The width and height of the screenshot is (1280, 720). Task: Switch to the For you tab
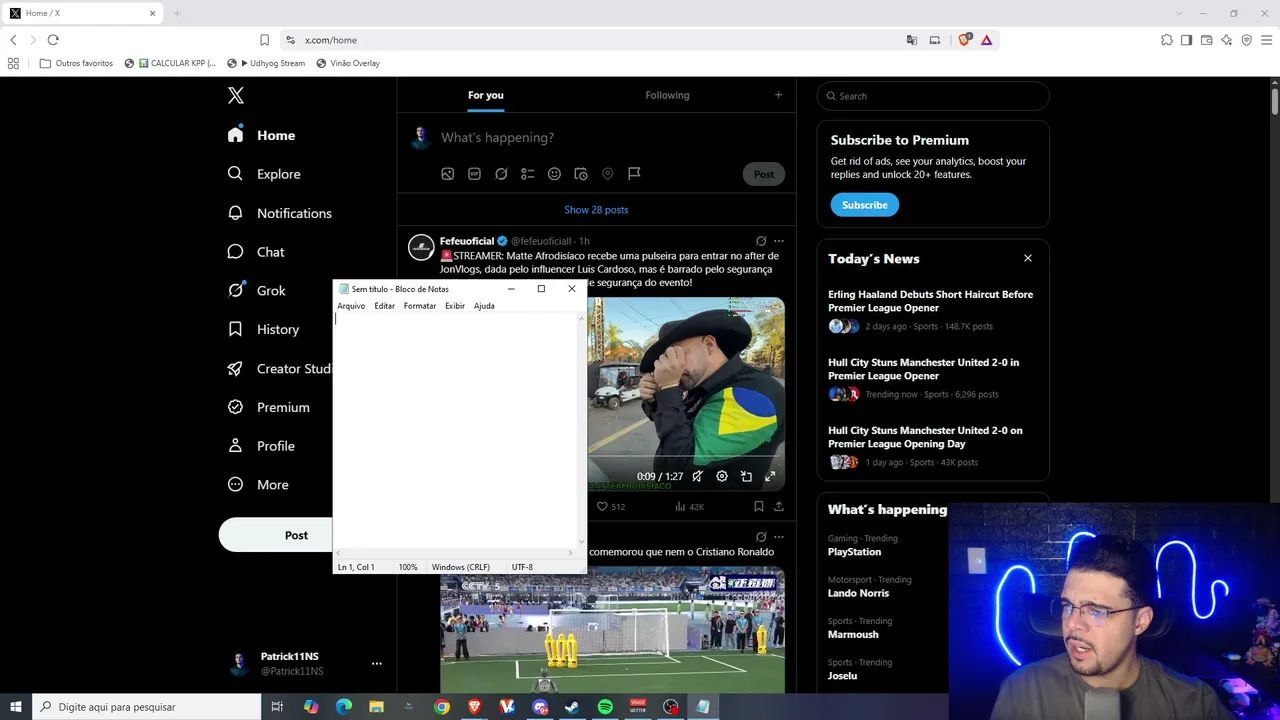(x=486, y=95)
